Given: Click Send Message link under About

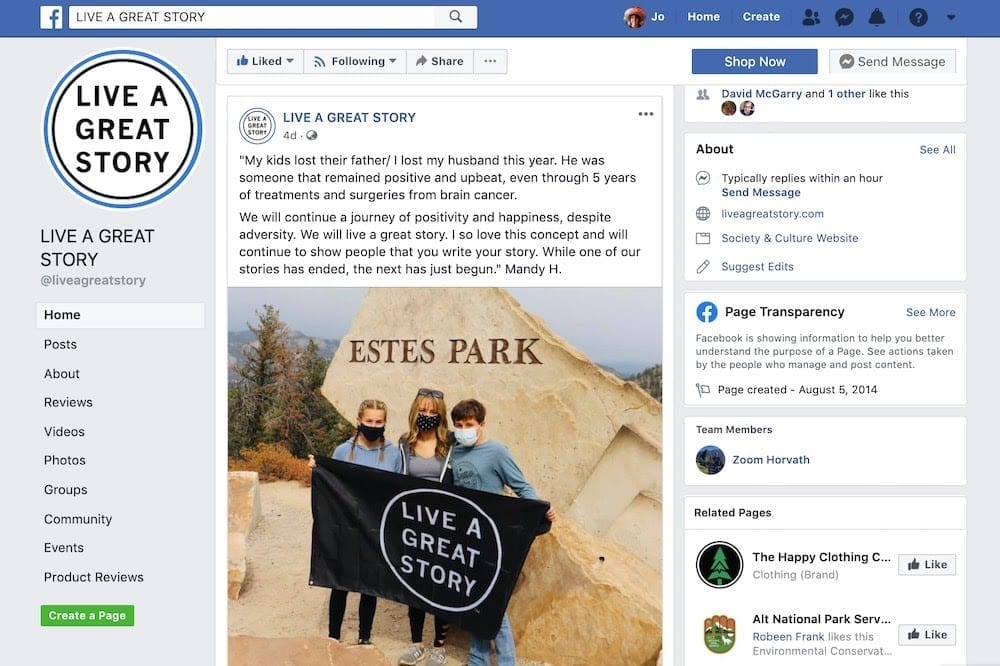Looking at the screenshot, I should point(761,193).
